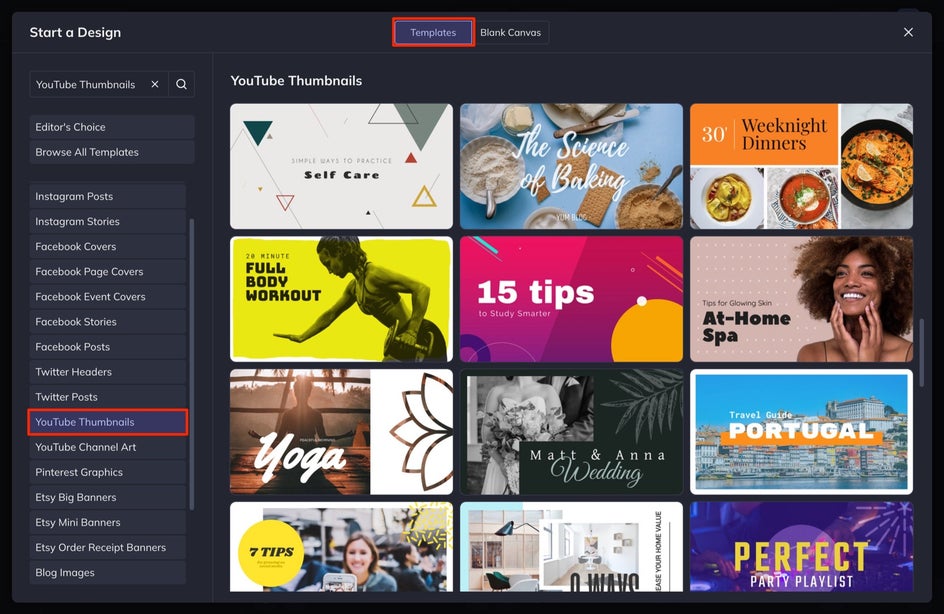Image resolution: width=944 pixels, height=614 pixels.
Task: Choose the Twitter Headers category
Action: (x=107, y=372)
